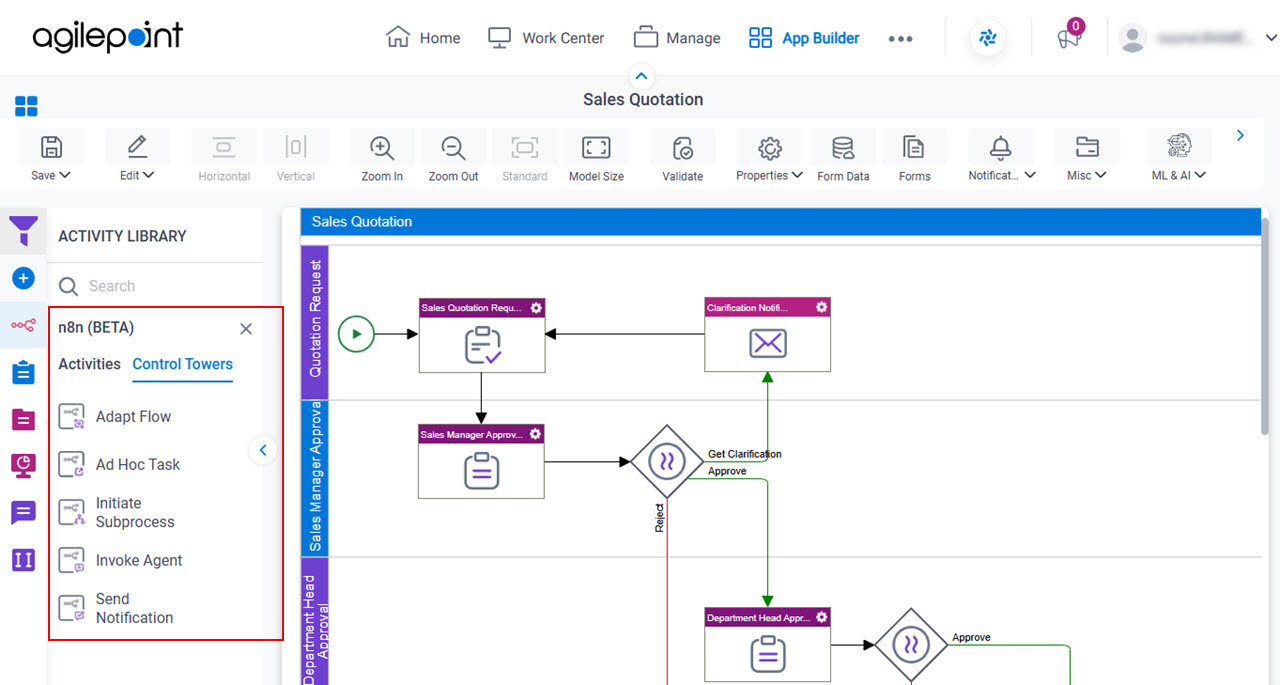The height and width of the screenshot is (685, 1280).
Task: Show more toolbar items with right chevron
Action: point(1241,135)
